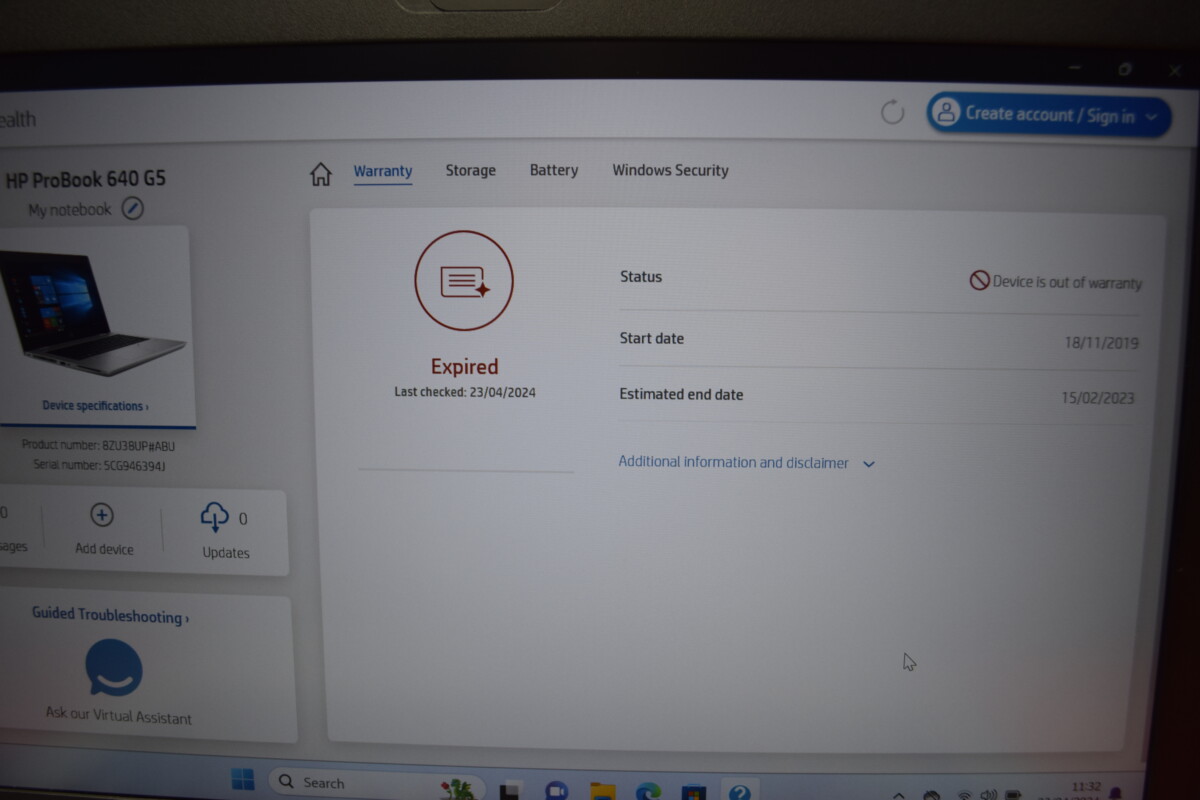This screenshot has width=1200, height=800.
Task: Expand Additional information and disclaimer
Action: [746, 462]
